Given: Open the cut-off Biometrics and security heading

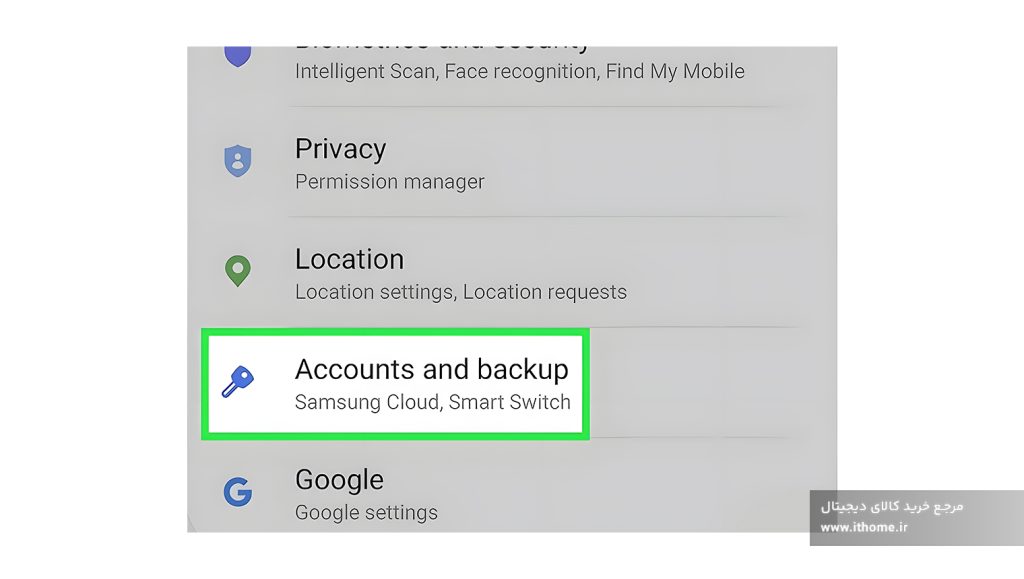Looking at the screenshot, I should [441, 48].
